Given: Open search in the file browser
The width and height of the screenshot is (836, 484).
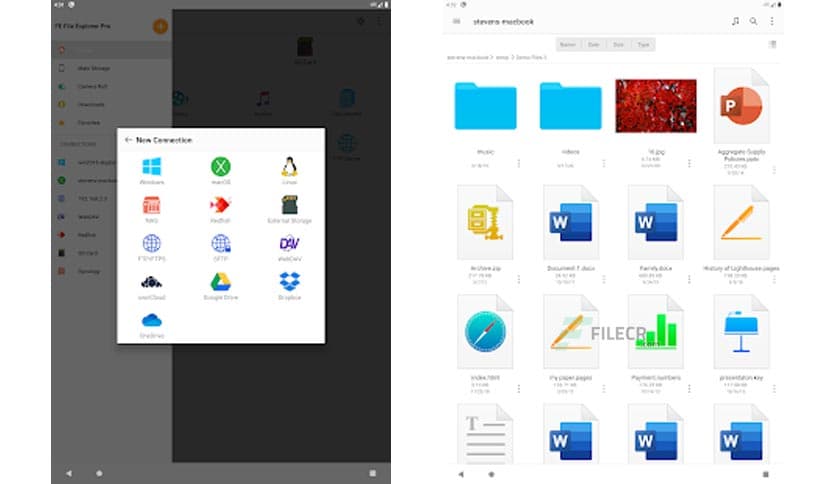Looking at the screenshot, I should 753,21.
